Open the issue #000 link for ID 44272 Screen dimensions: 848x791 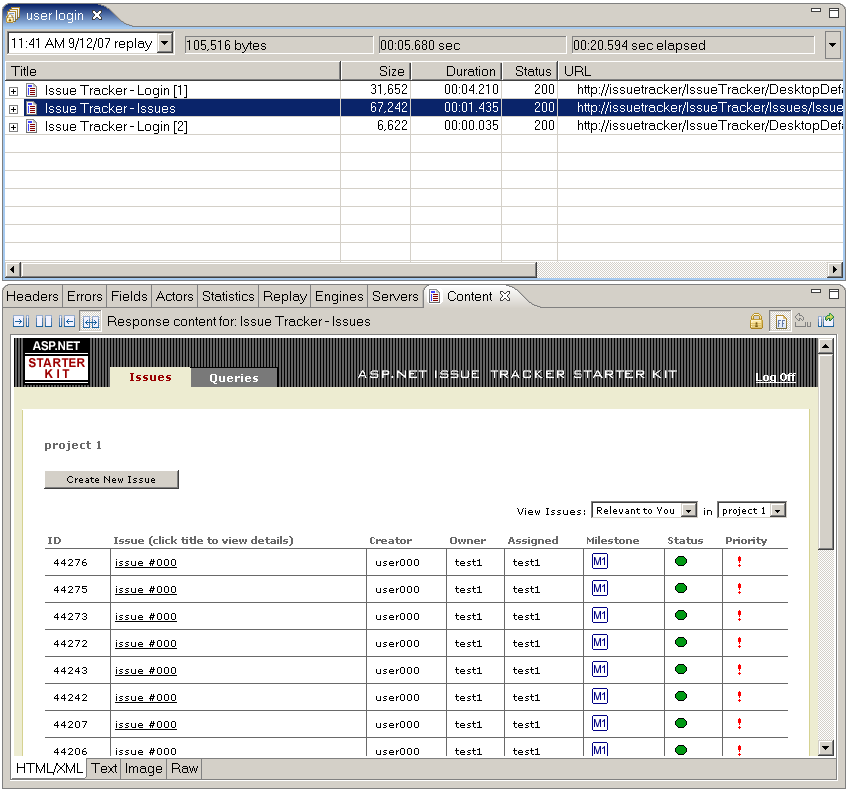pyautogui.click(x=145, y=643)
